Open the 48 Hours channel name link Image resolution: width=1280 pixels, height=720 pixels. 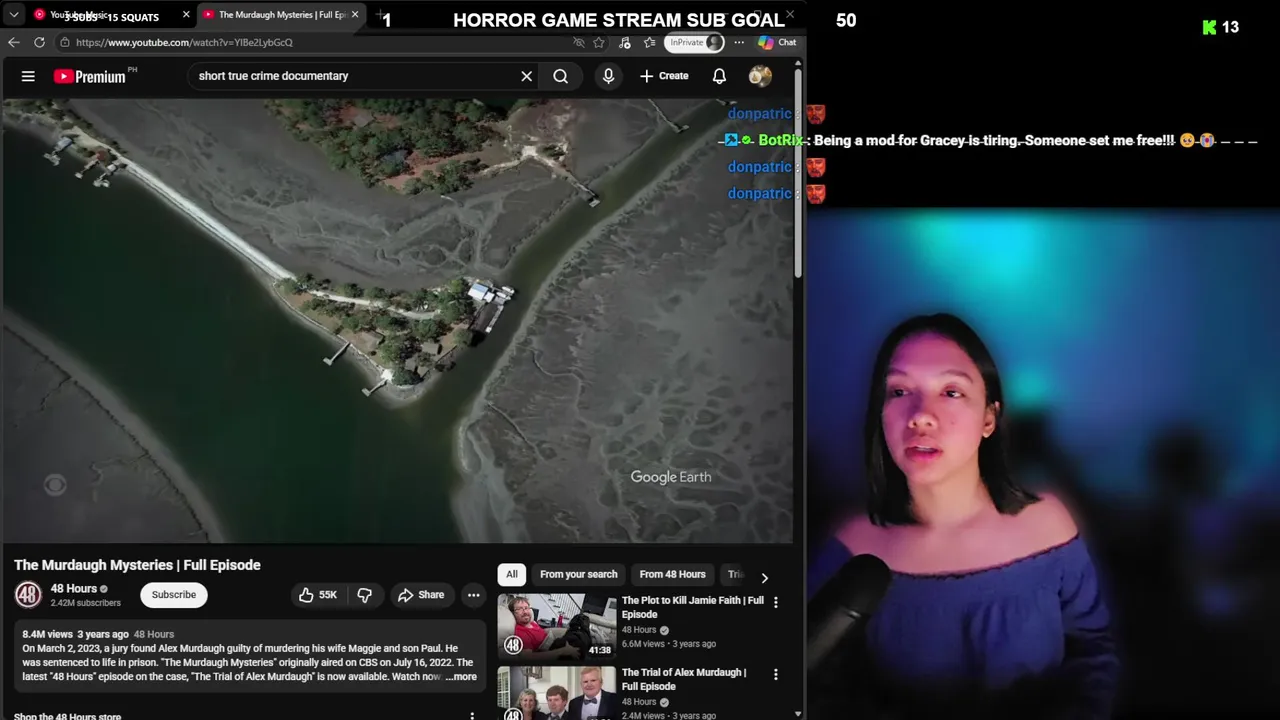click(x=74, y=588)
